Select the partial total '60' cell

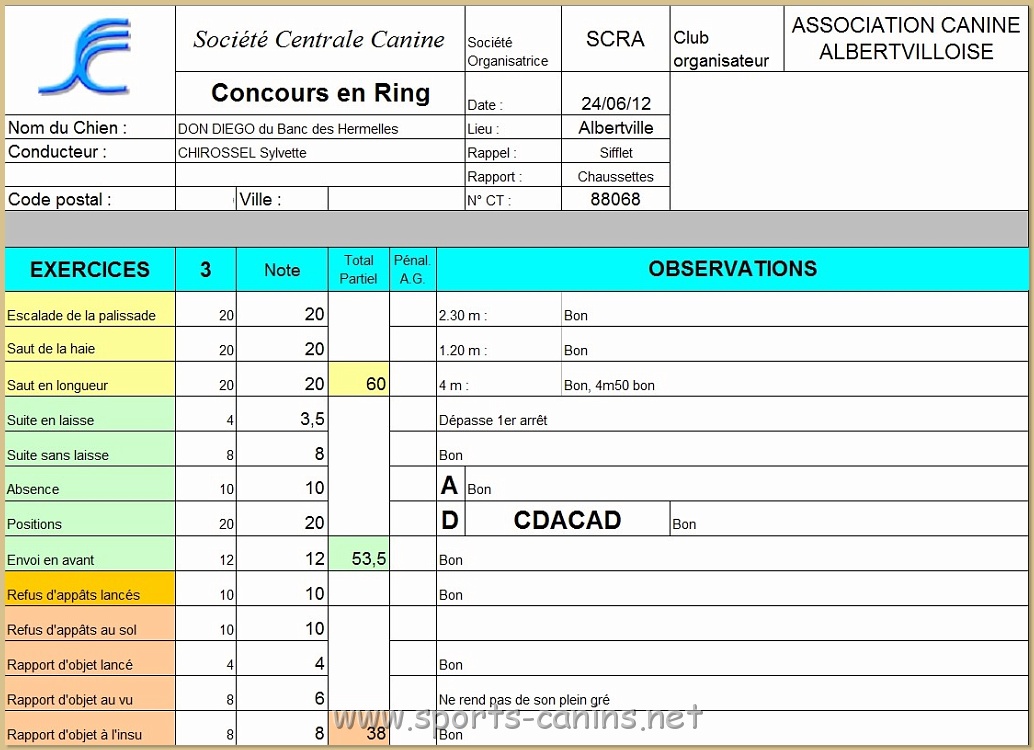[x=359, y=379]
